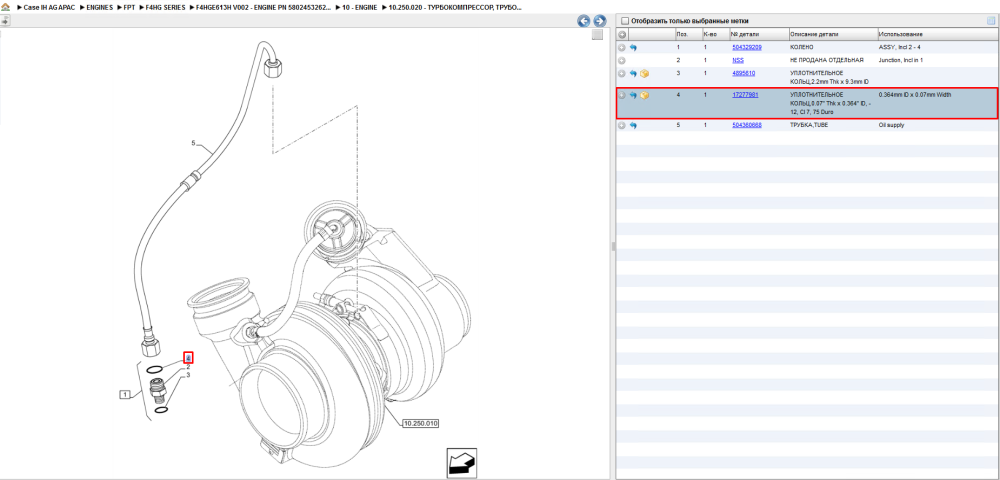Click yellow box icon in 4895610 row
Image resolution: width=1000 pixels, height=480 pixels.
point(645,74)
